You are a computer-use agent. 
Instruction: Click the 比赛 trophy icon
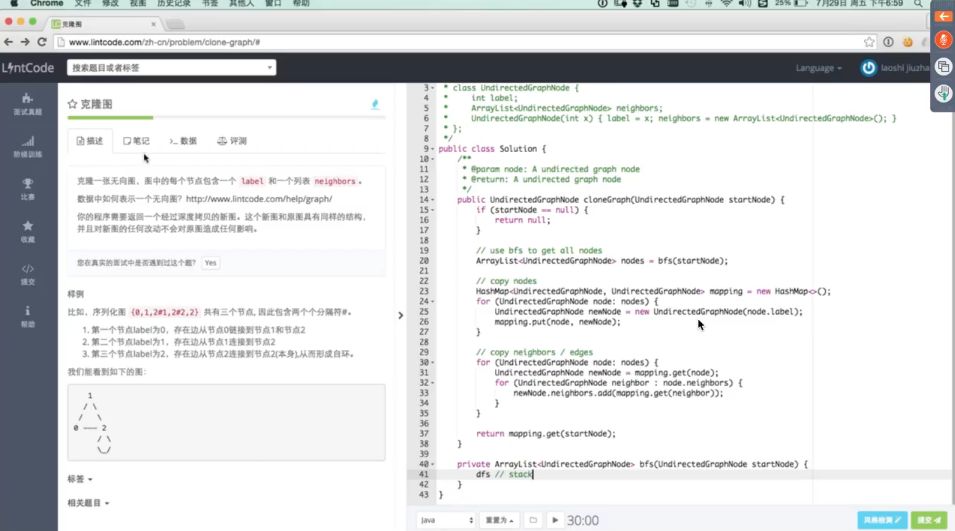point(27,188)
